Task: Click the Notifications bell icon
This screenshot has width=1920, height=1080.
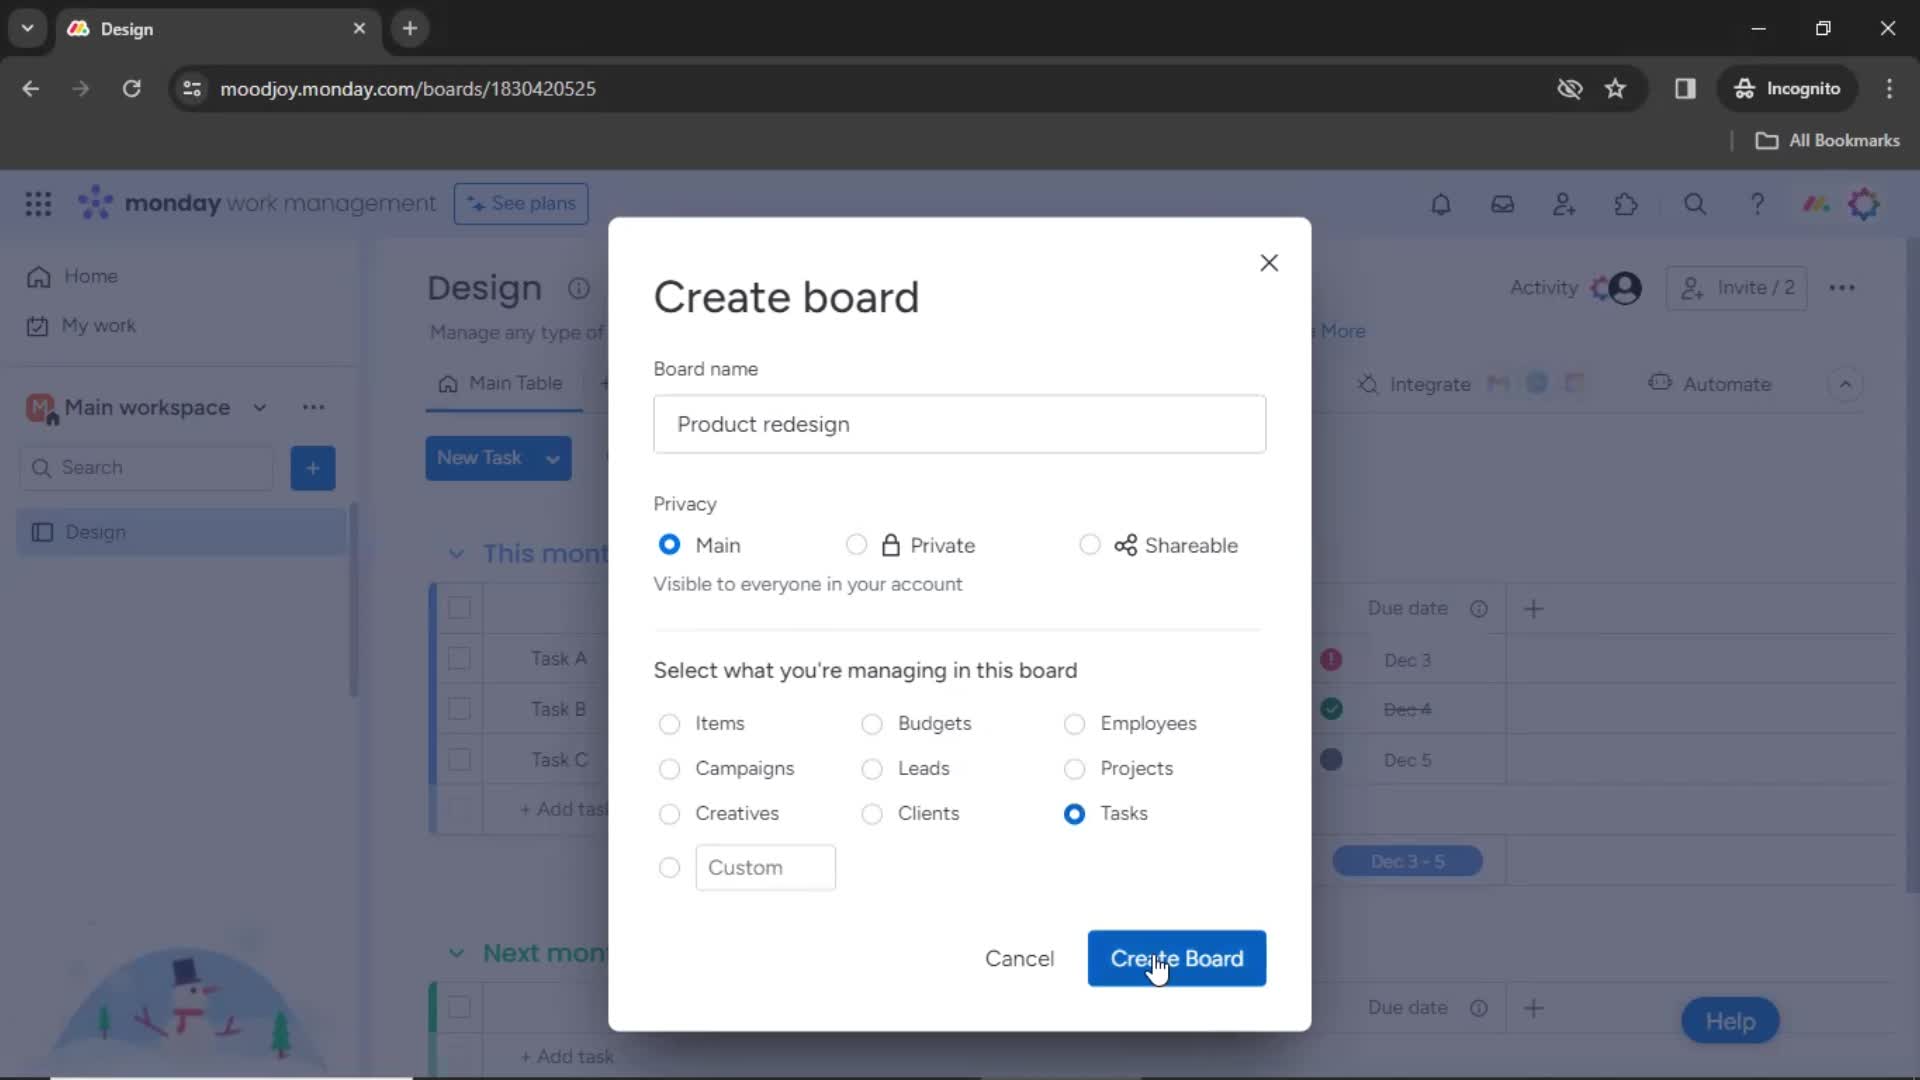Action: [x=1439, y=204]
